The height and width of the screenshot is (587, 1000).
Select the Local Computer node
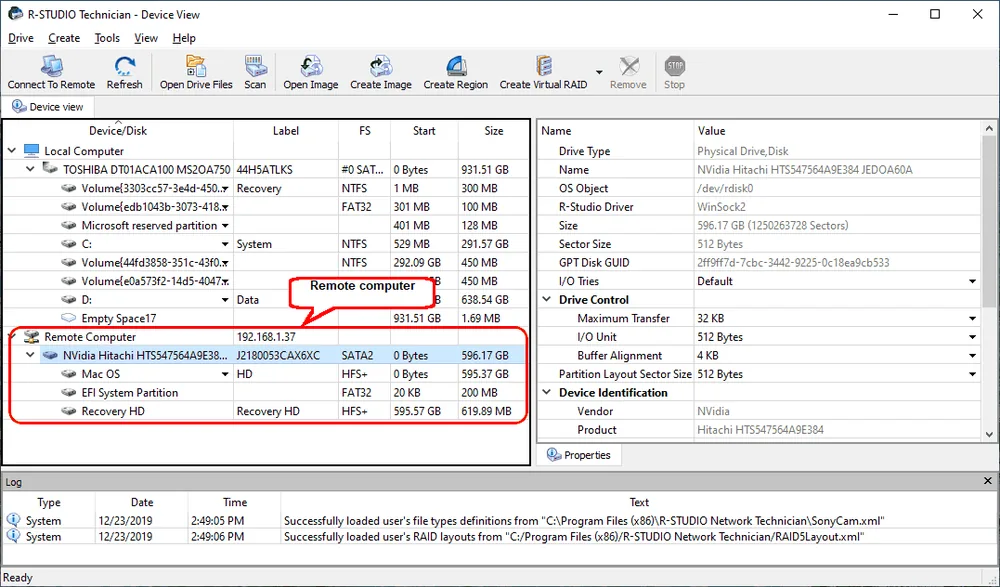coord(84,151)
